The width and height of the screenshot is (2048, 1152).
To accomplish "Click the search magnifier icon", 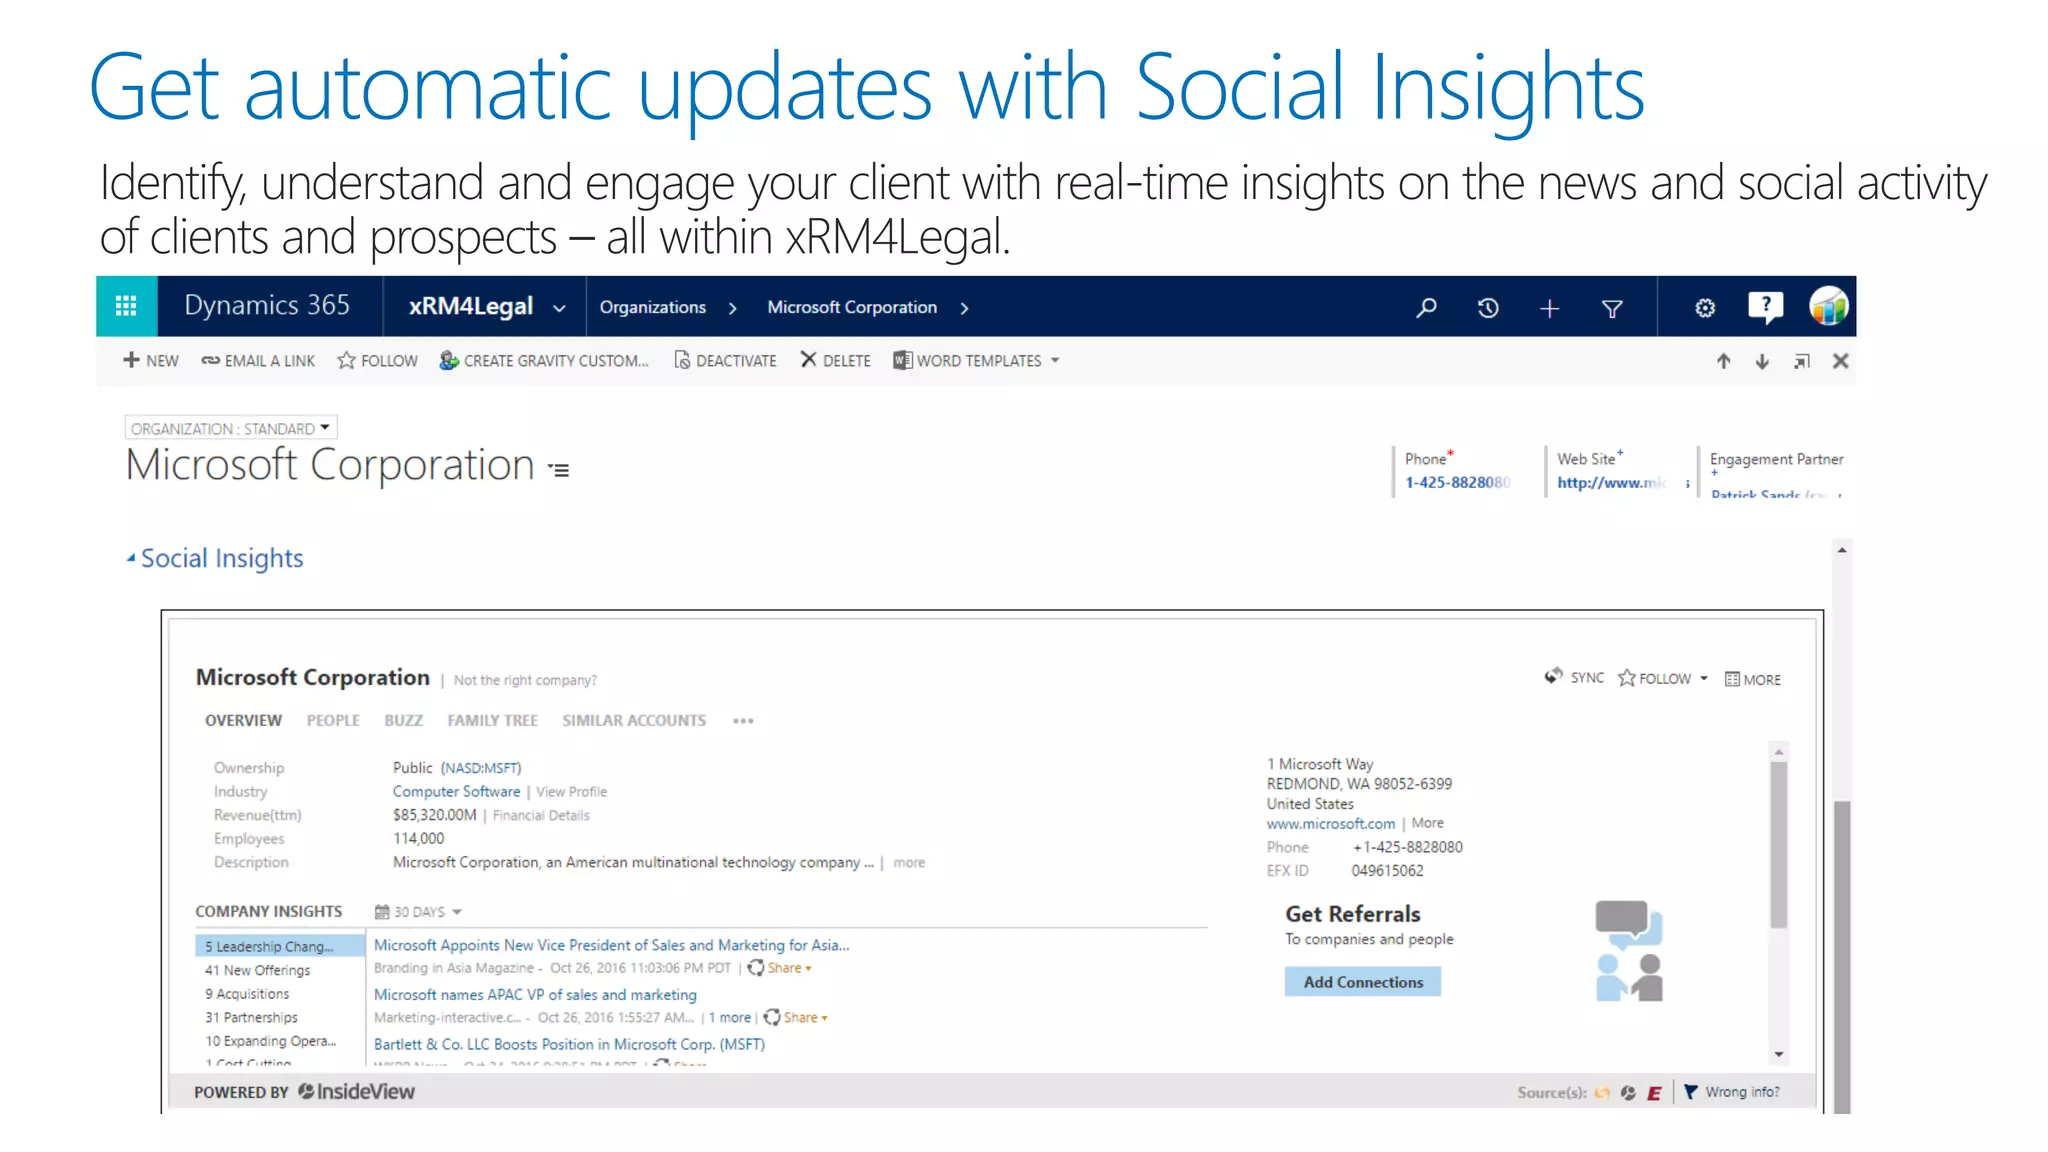I will pyautogui.click(x=1426, y=308).
